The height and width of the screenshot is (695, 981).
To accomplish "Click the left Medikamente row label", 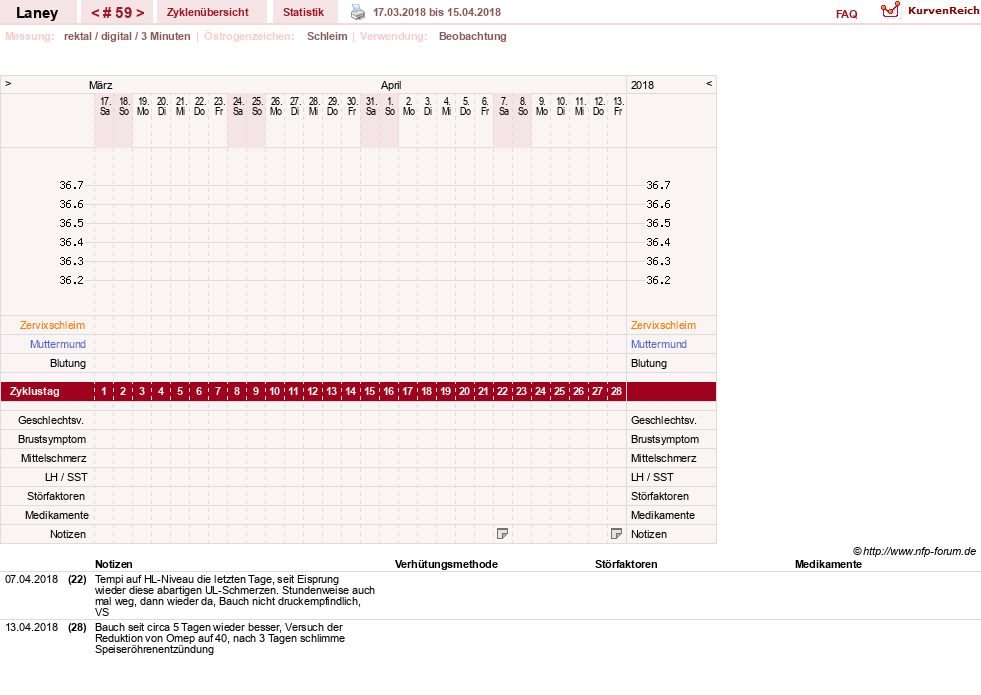I will [x=57, y=515].
